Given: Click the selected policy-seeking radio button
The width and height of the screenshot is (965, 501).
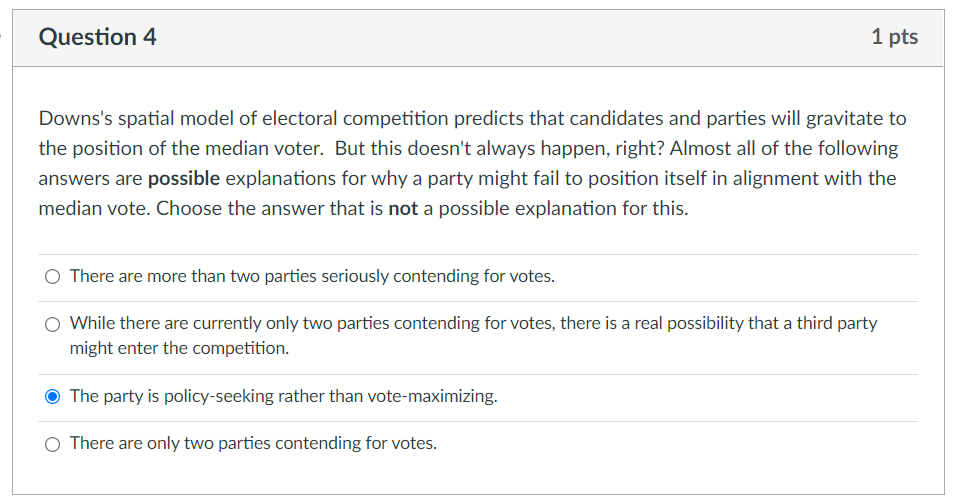Looking at the screenshot, I should pos(52,397).
